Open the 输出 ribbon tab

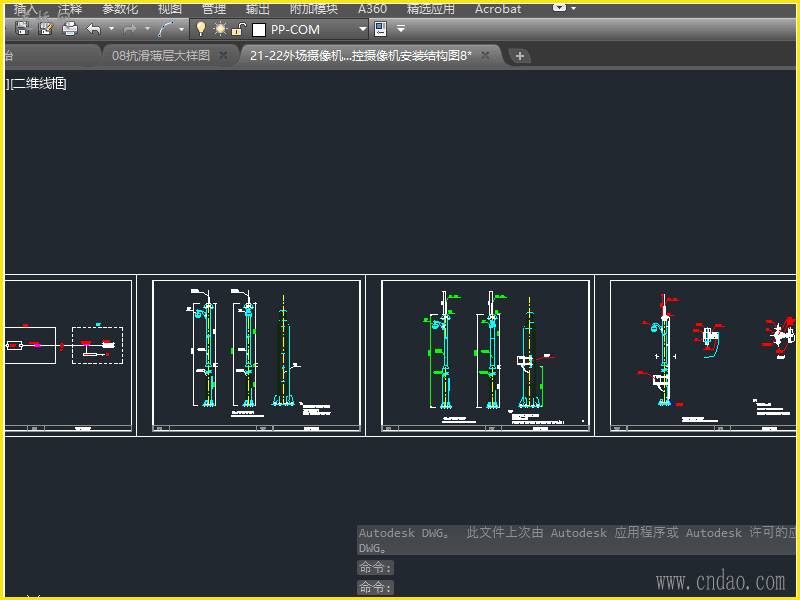[x=258, y=9]
